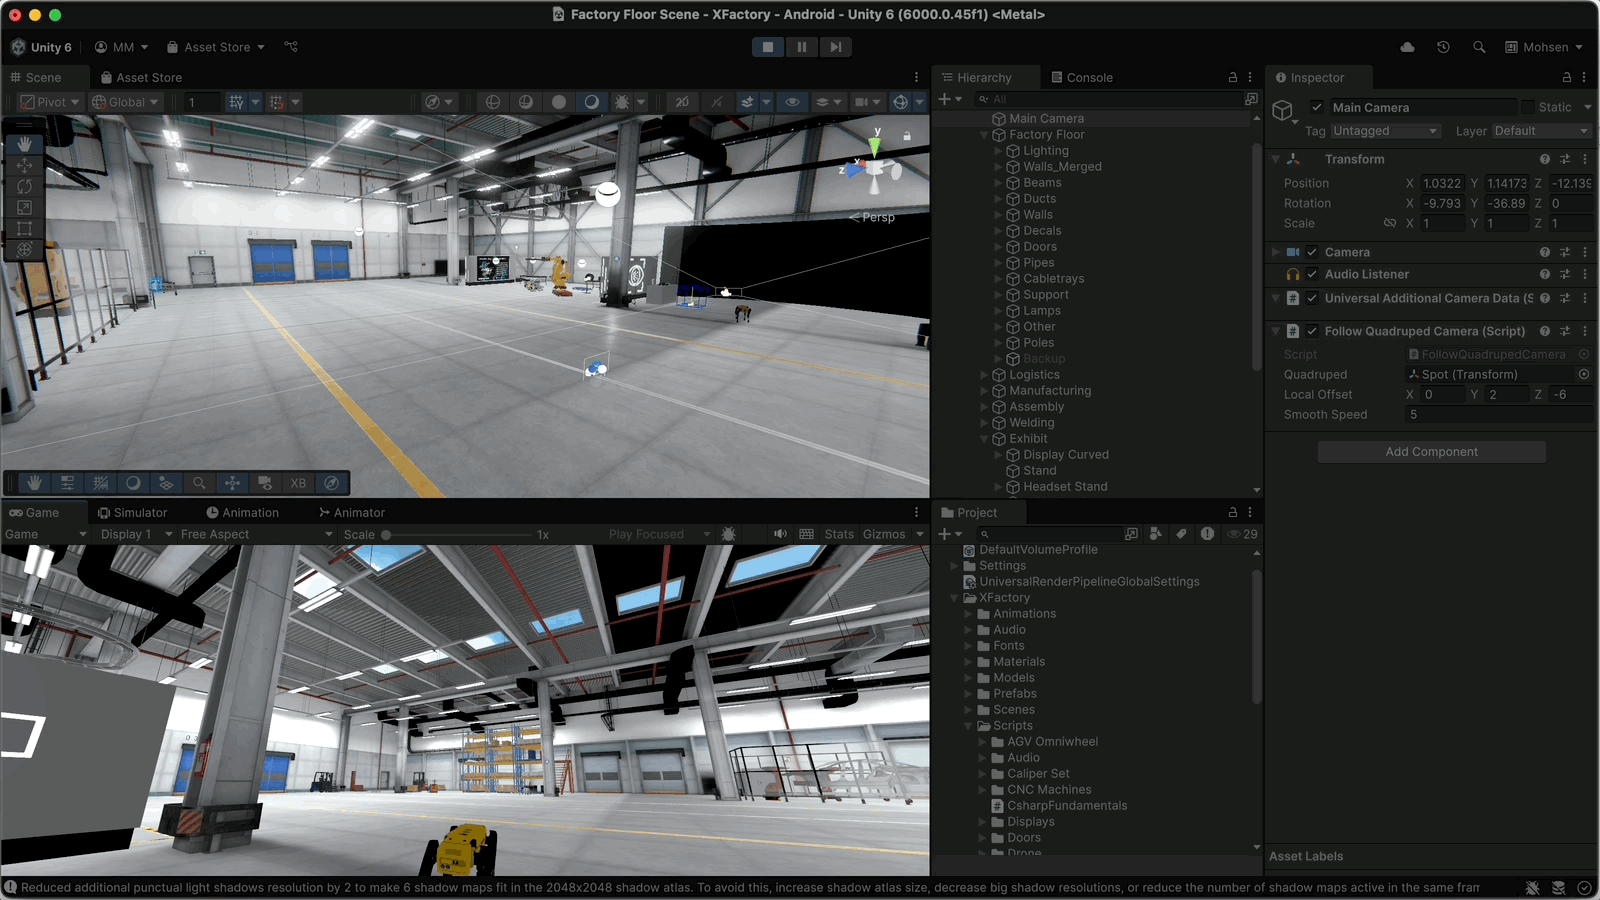Open the Unity Cloud icon
Viewport: 1600px width, 900px height.
1407,47
